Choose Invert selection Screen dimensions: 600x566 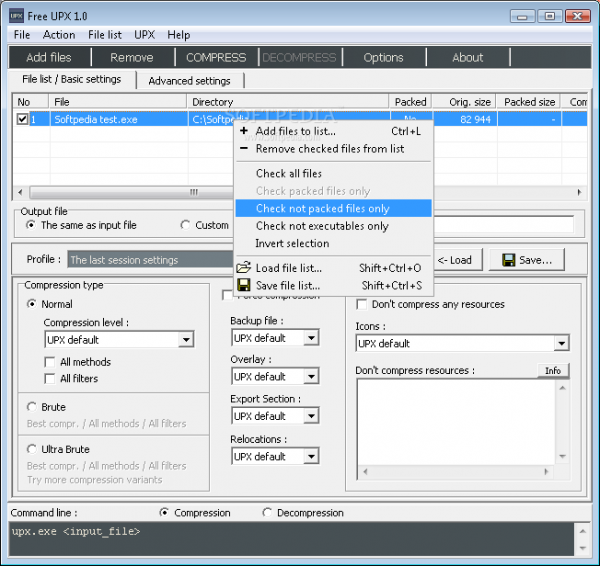click(334, 243)
